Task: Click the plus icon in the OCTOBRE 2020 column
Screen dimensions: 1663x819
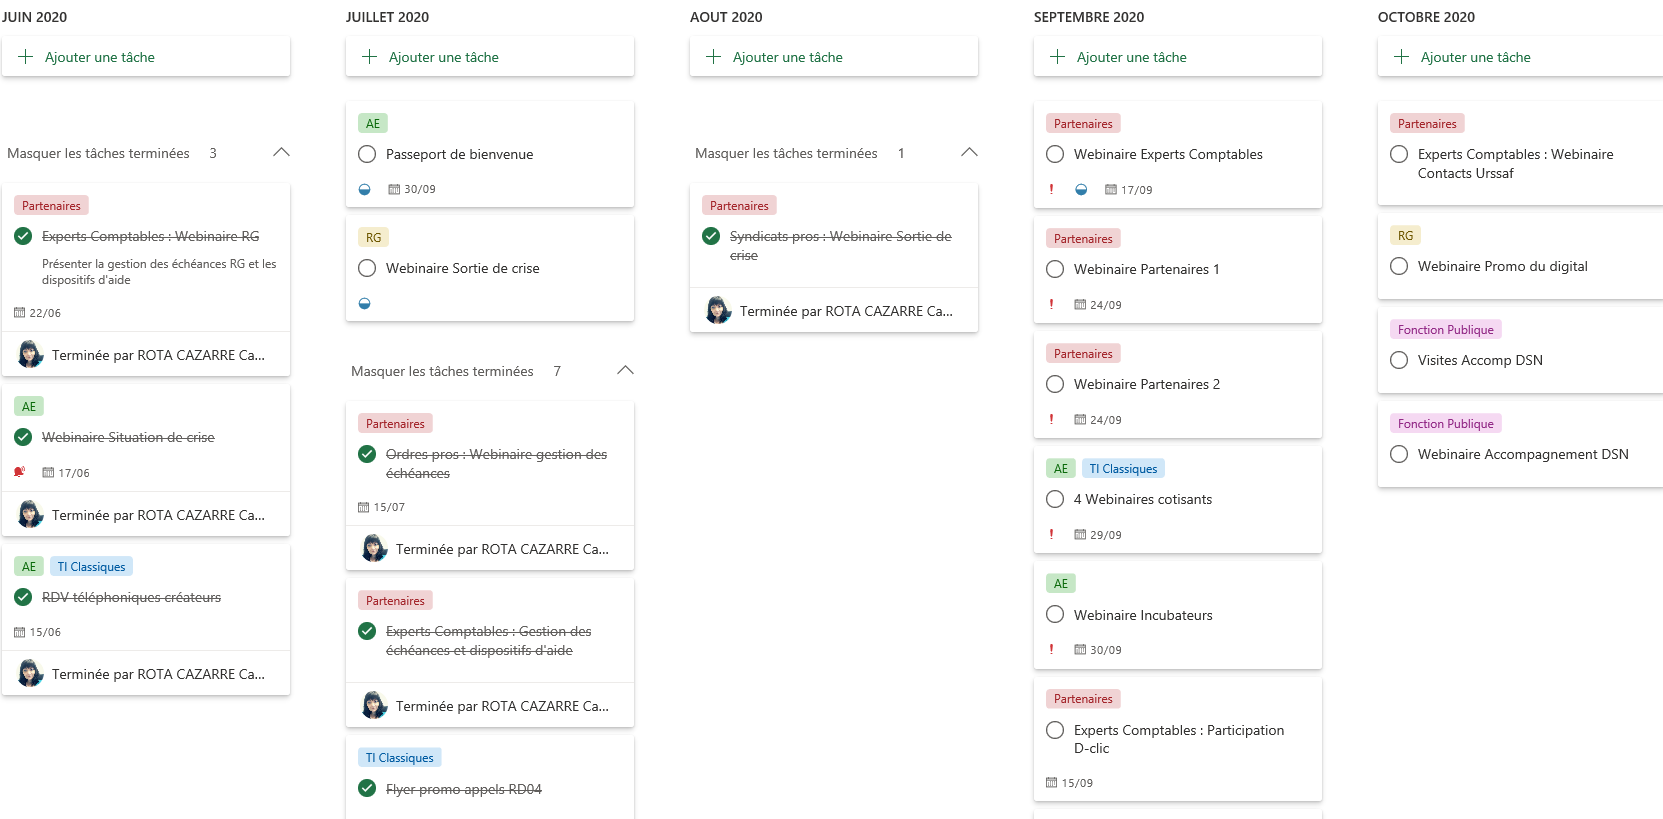Action: click(1402, 57)
